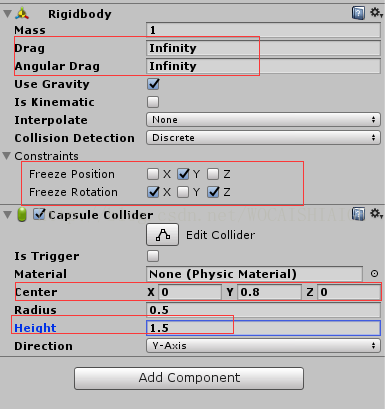Viewport: 385px width, 409px height.
Task: Check Freeze Position Z
Action: coord(213,174)
